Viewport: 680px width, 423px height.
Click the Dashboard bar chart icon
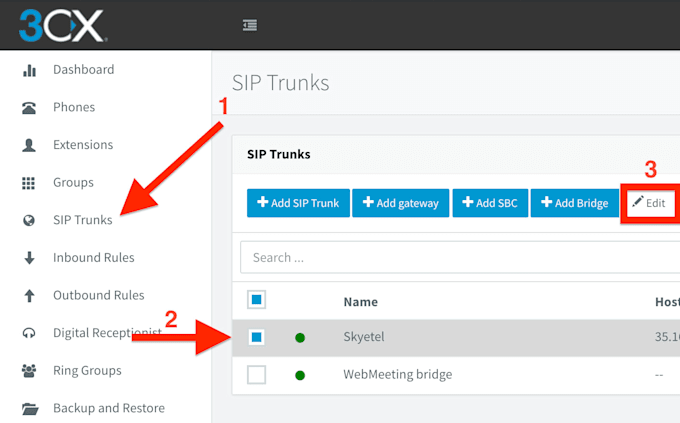click(x=29, y=70)
